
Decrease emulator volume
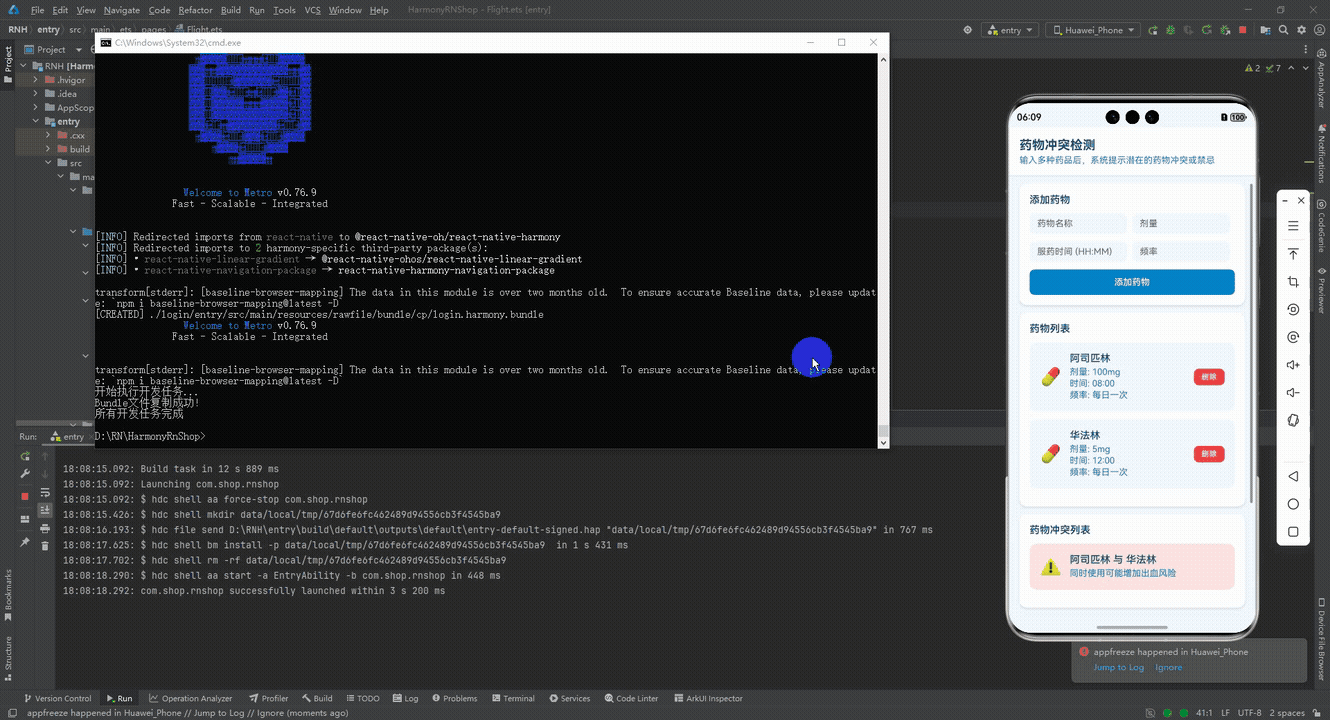pyautogui.click(x=1293, y=393)
